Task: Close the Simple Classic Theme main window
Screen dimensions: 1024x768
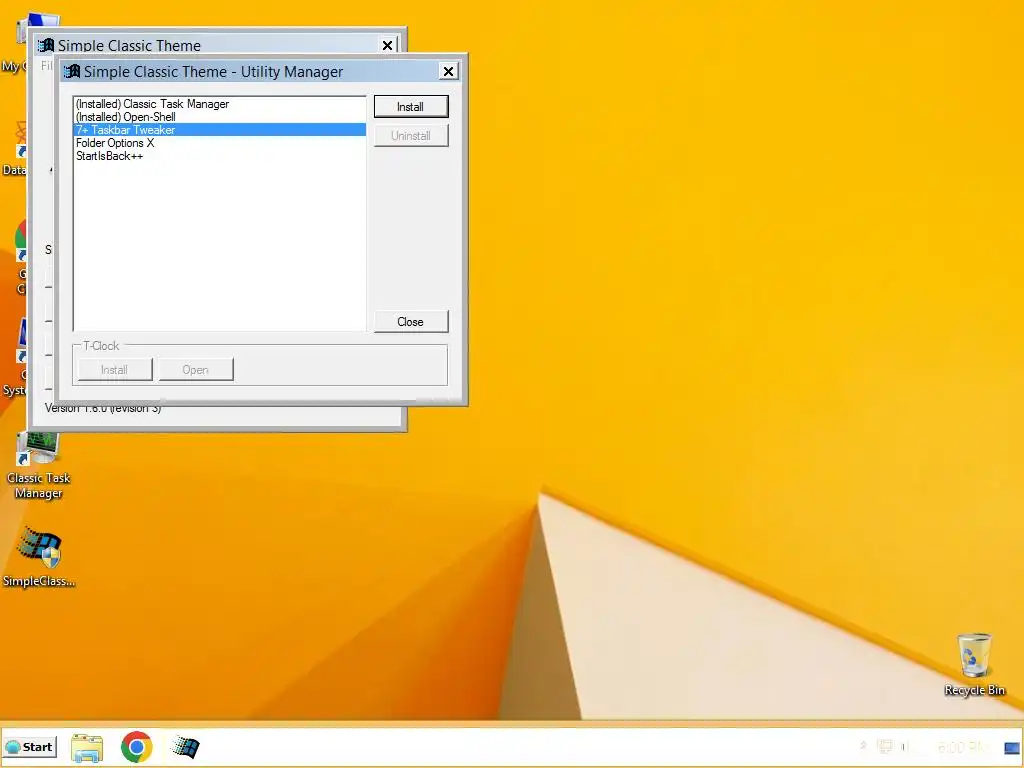Action: tap(387, 45)
